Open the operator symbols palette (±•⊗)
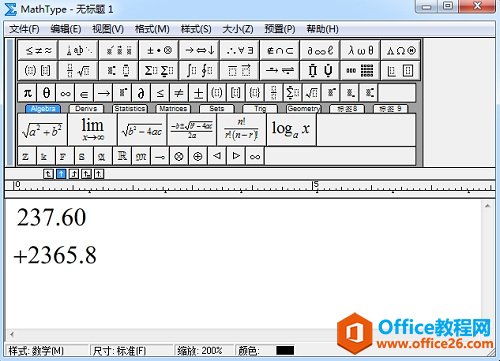Viewport: 500px width, 361px height. pos(159,50)
